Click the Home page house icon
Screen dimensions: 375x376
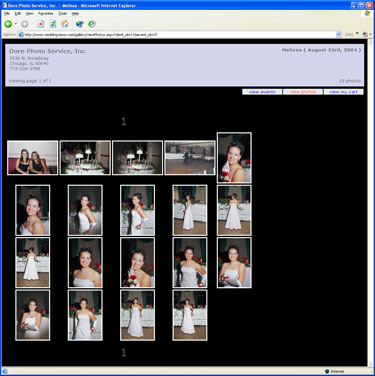(65, 24)
